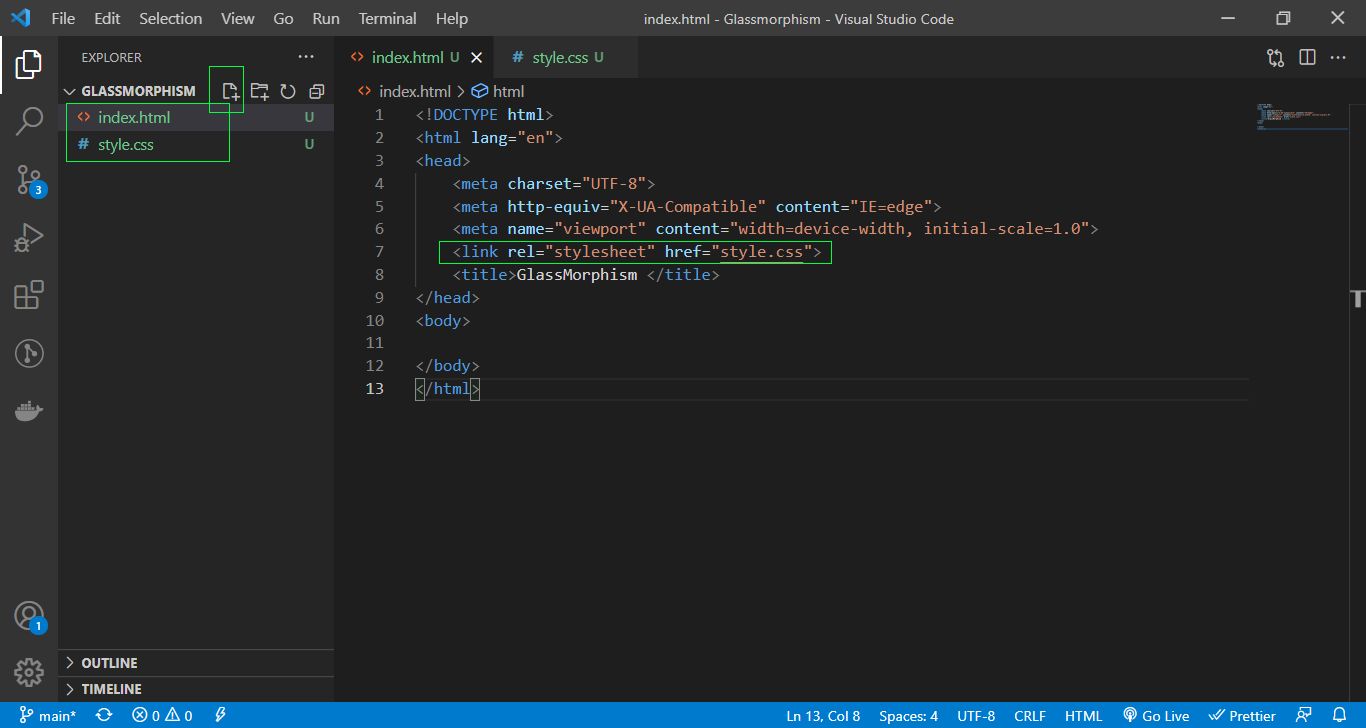Change indentation via Spaces: 4

click(x=908, y=715)
